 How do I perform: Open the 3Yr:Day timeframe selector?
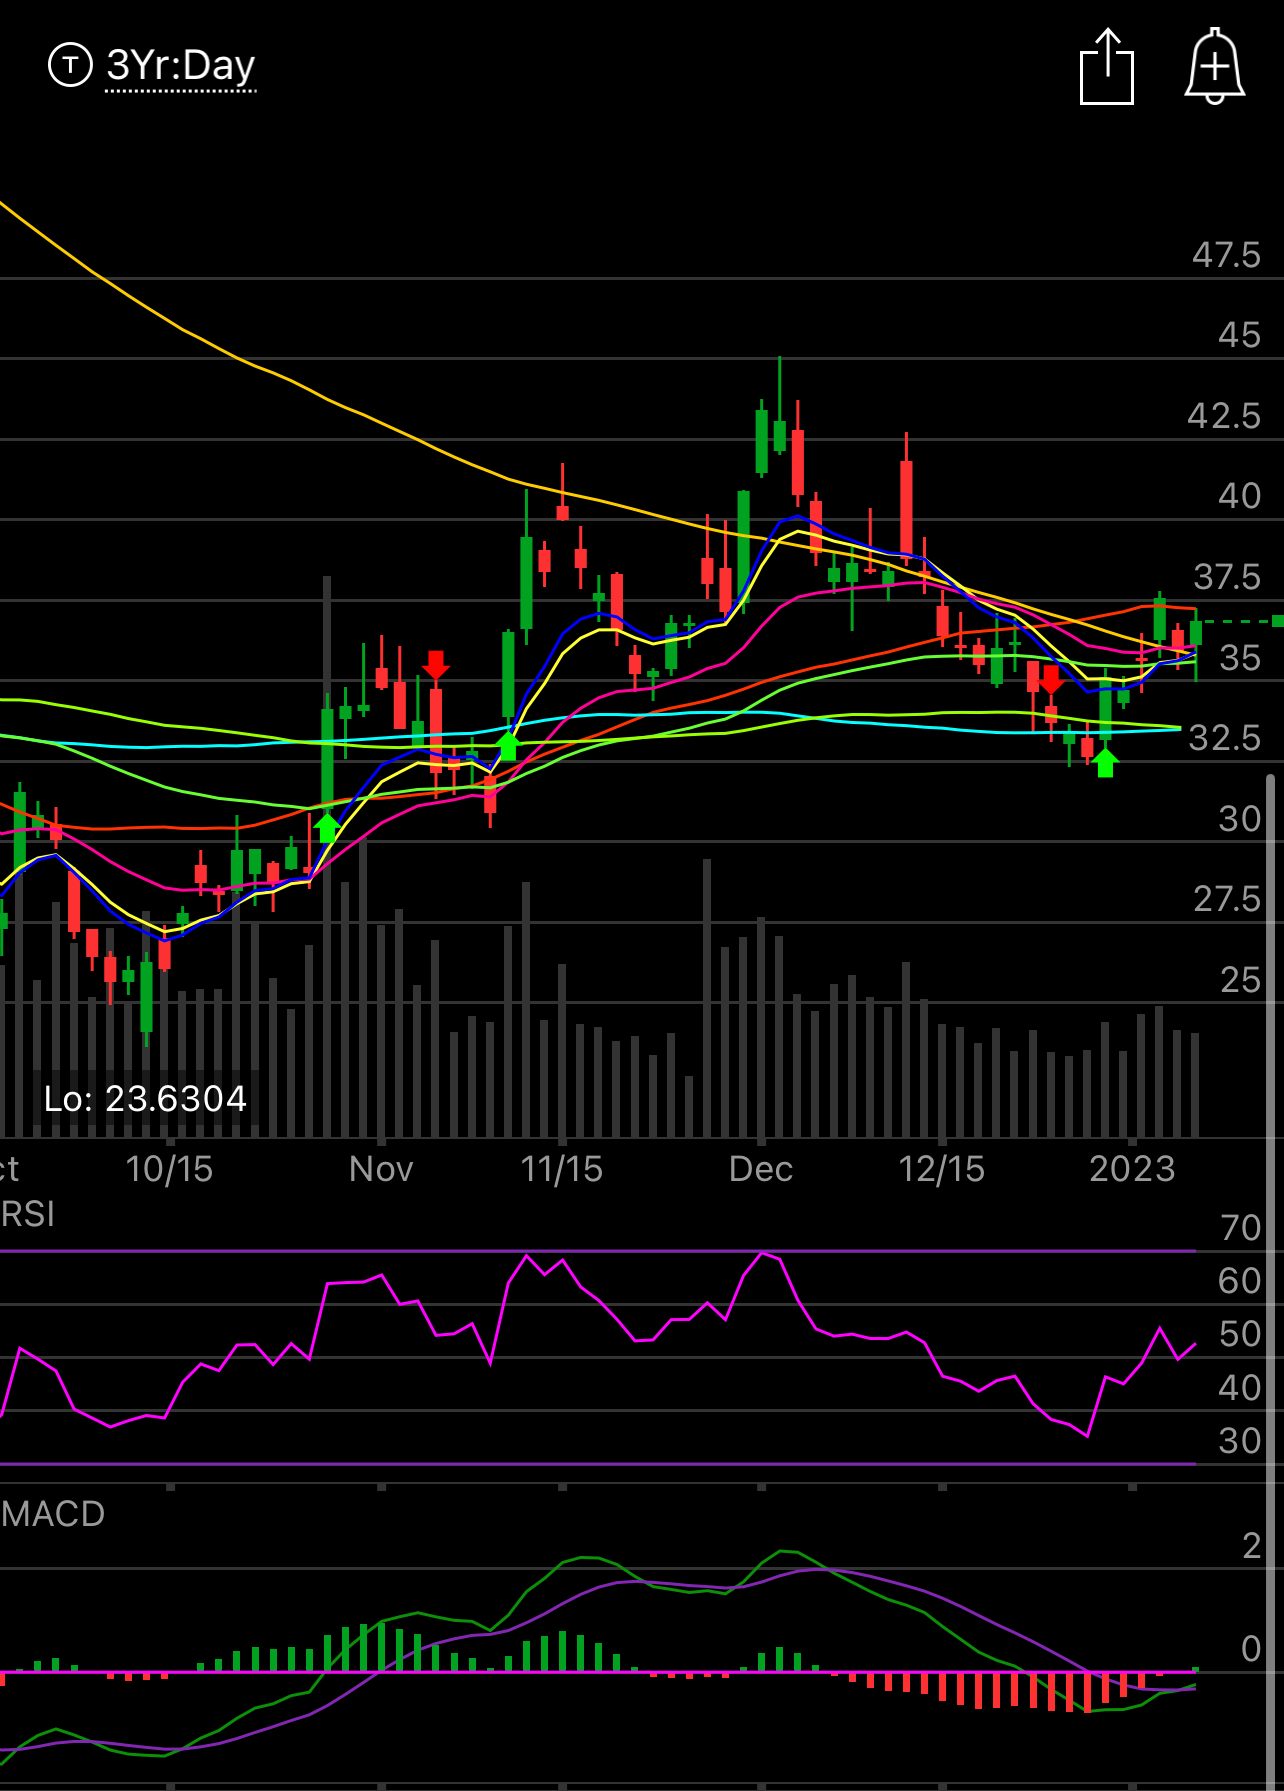point(181,65)
